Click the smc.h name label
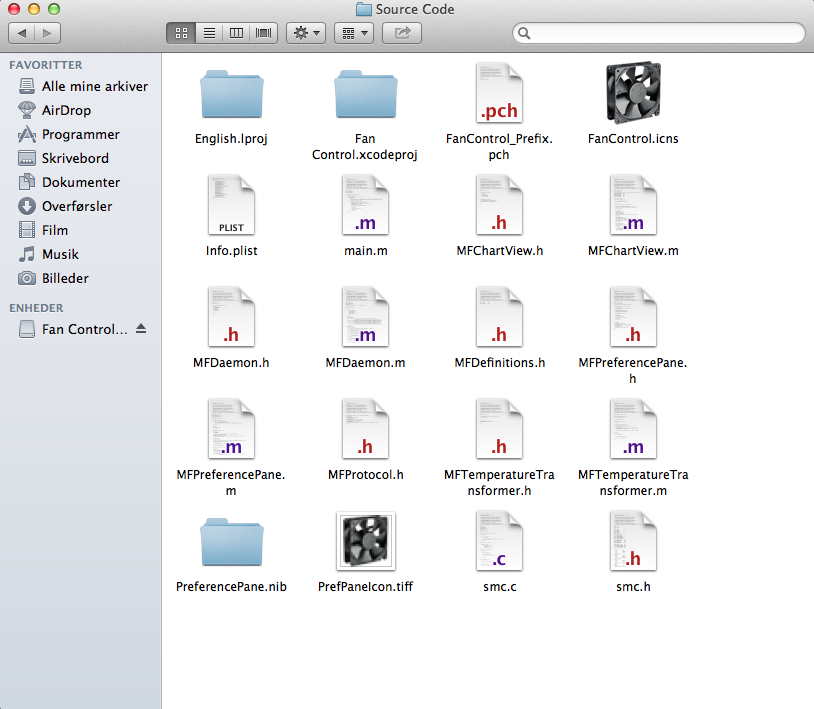 coord(633,587)
